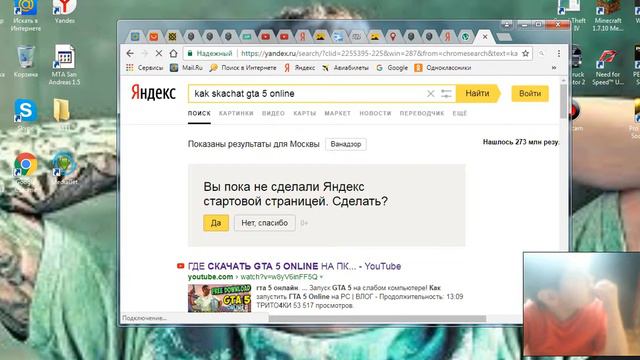The height and width of the screenshot is (360, 640).
Task: Click the 'Нашлось 273 млн' results count text
Action: [x=521, y=142]
